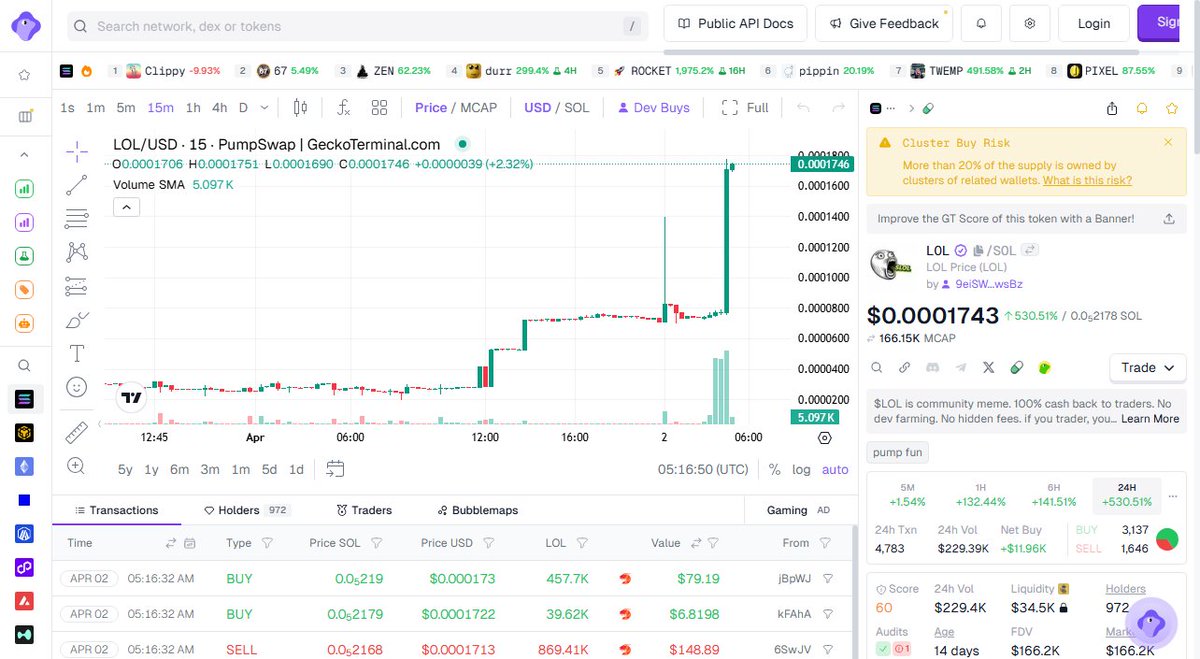Open the settings gear in header
This screenshot has width=1200, height=659.
pyautogui.click(x=1029, y=23)
